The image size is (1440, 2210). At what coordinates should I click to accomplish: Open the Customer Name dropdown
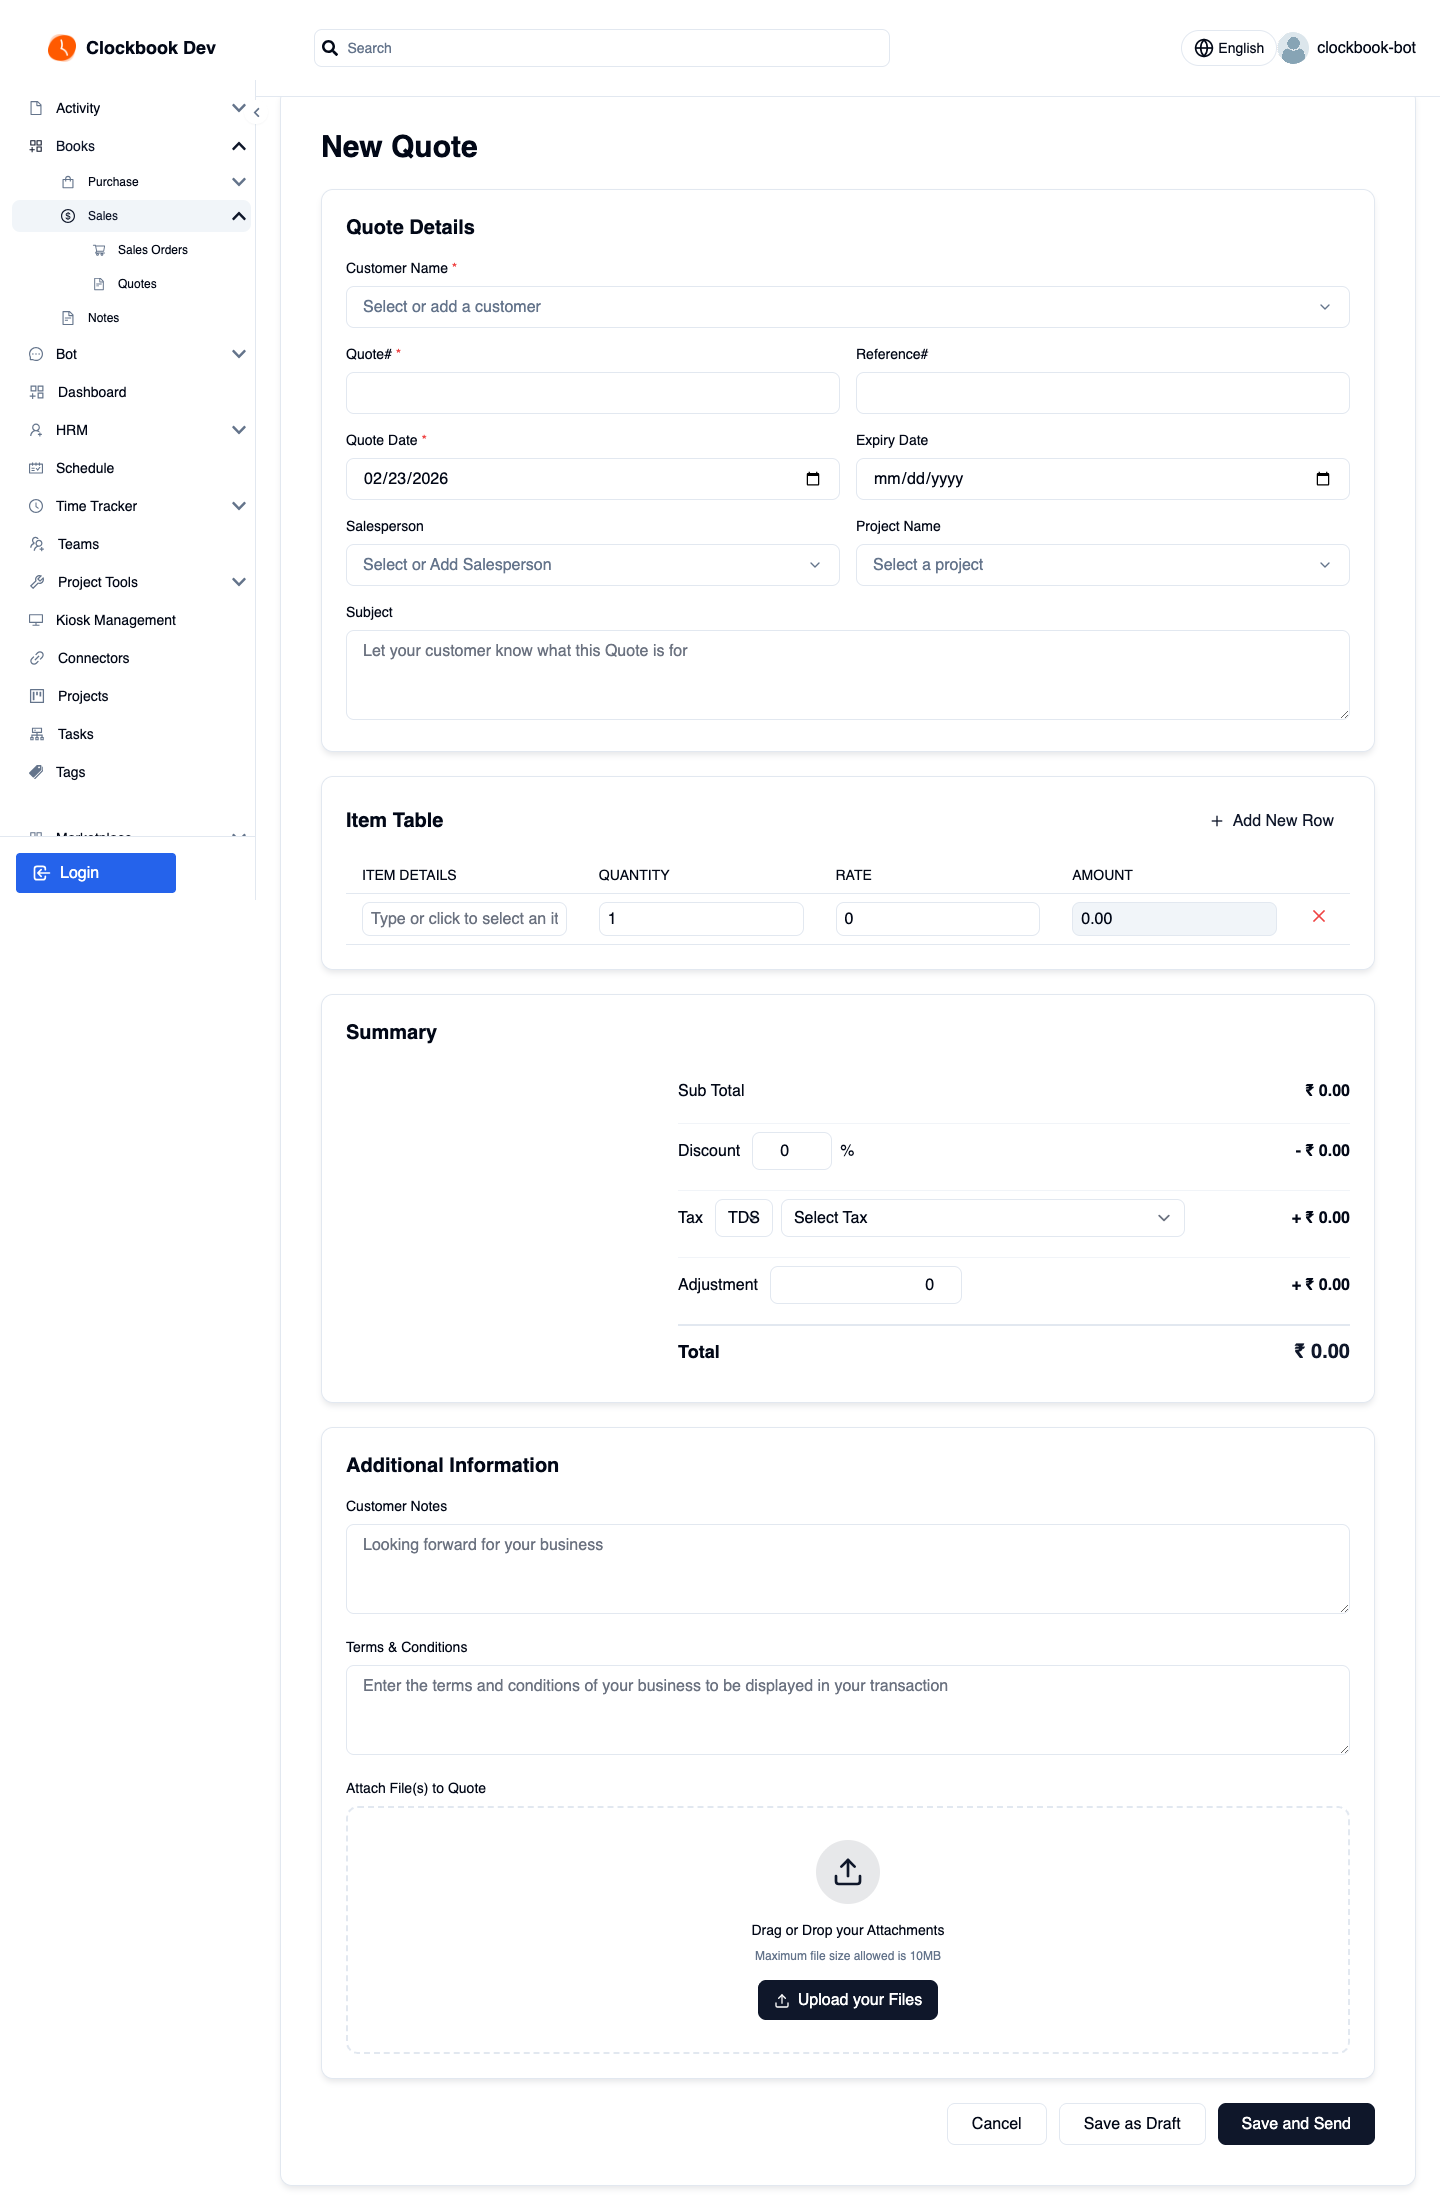pos(848,307)
